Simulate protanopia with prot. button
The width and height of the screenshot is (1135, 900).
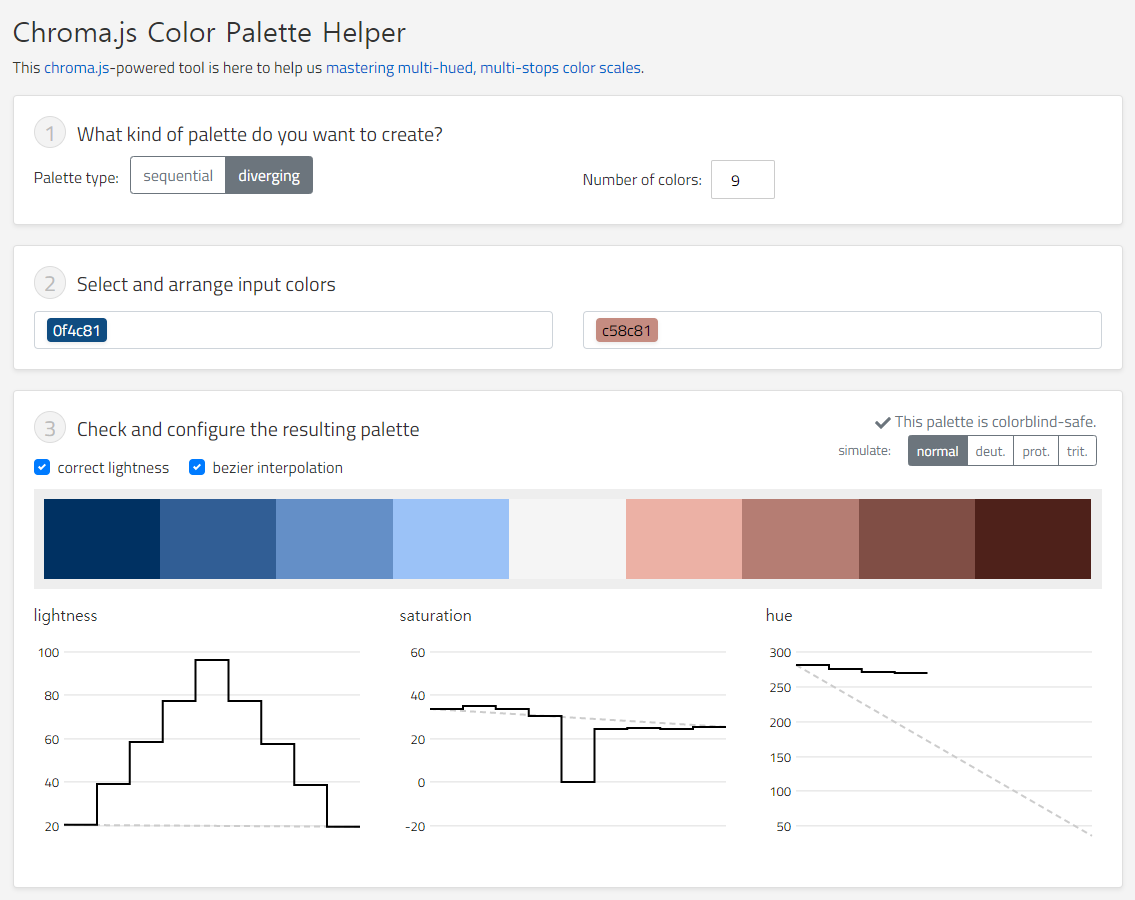point(1036,451)
